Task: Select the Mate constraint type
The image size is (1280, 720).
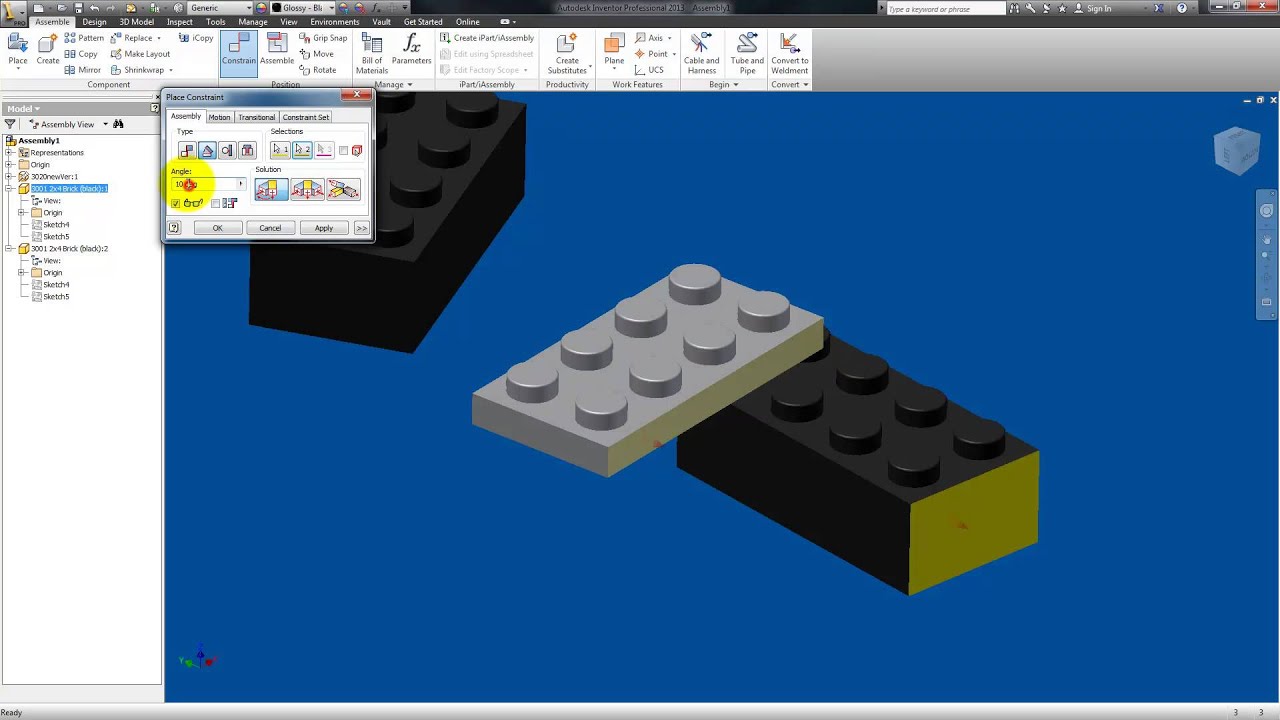Action: [187, 150]
